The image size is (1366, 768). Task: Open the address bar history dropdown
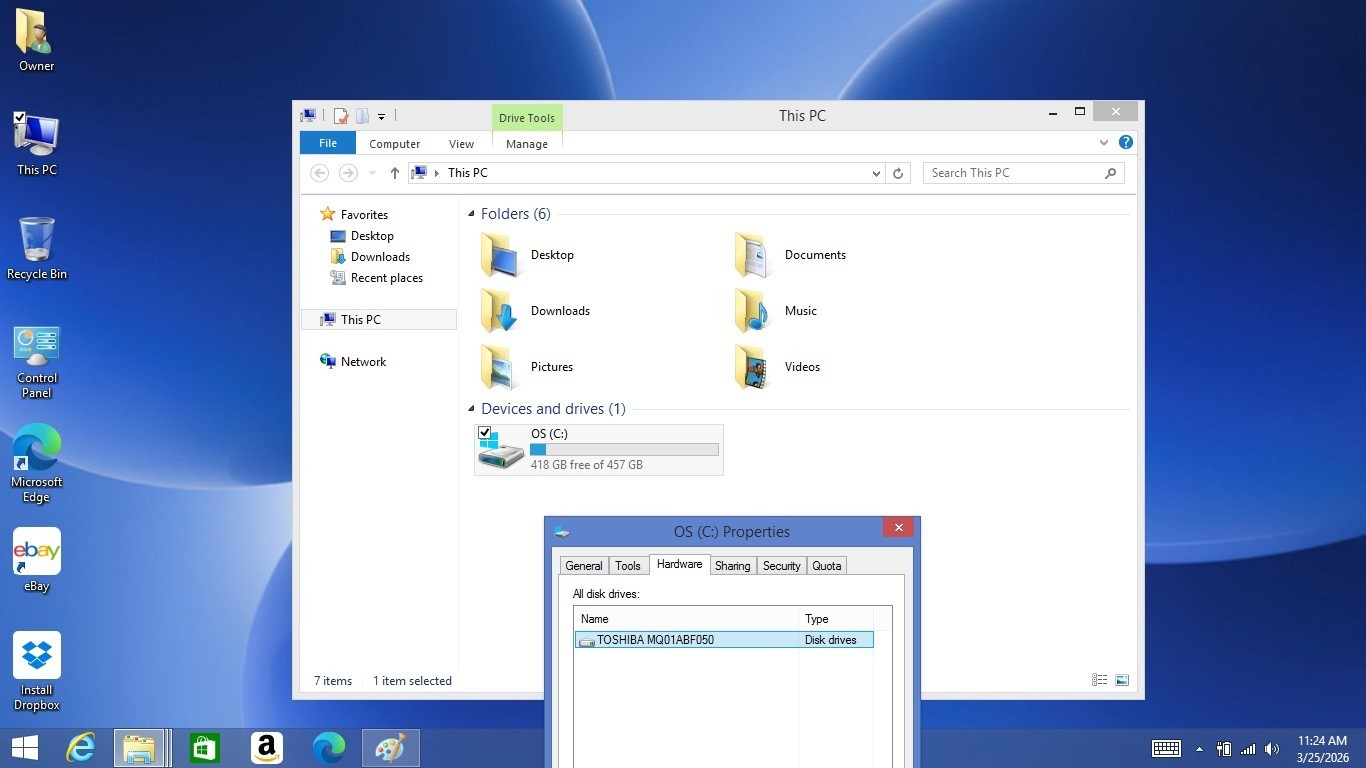[876, 173]
